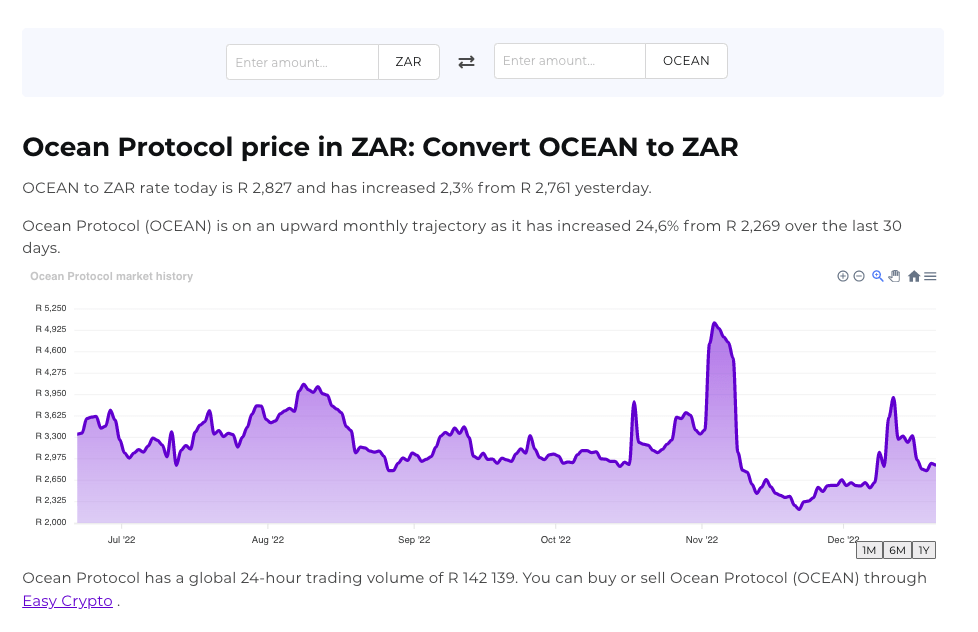Follow the Easy Crypto link
The image size is (978, 632).
click(67, 601)
